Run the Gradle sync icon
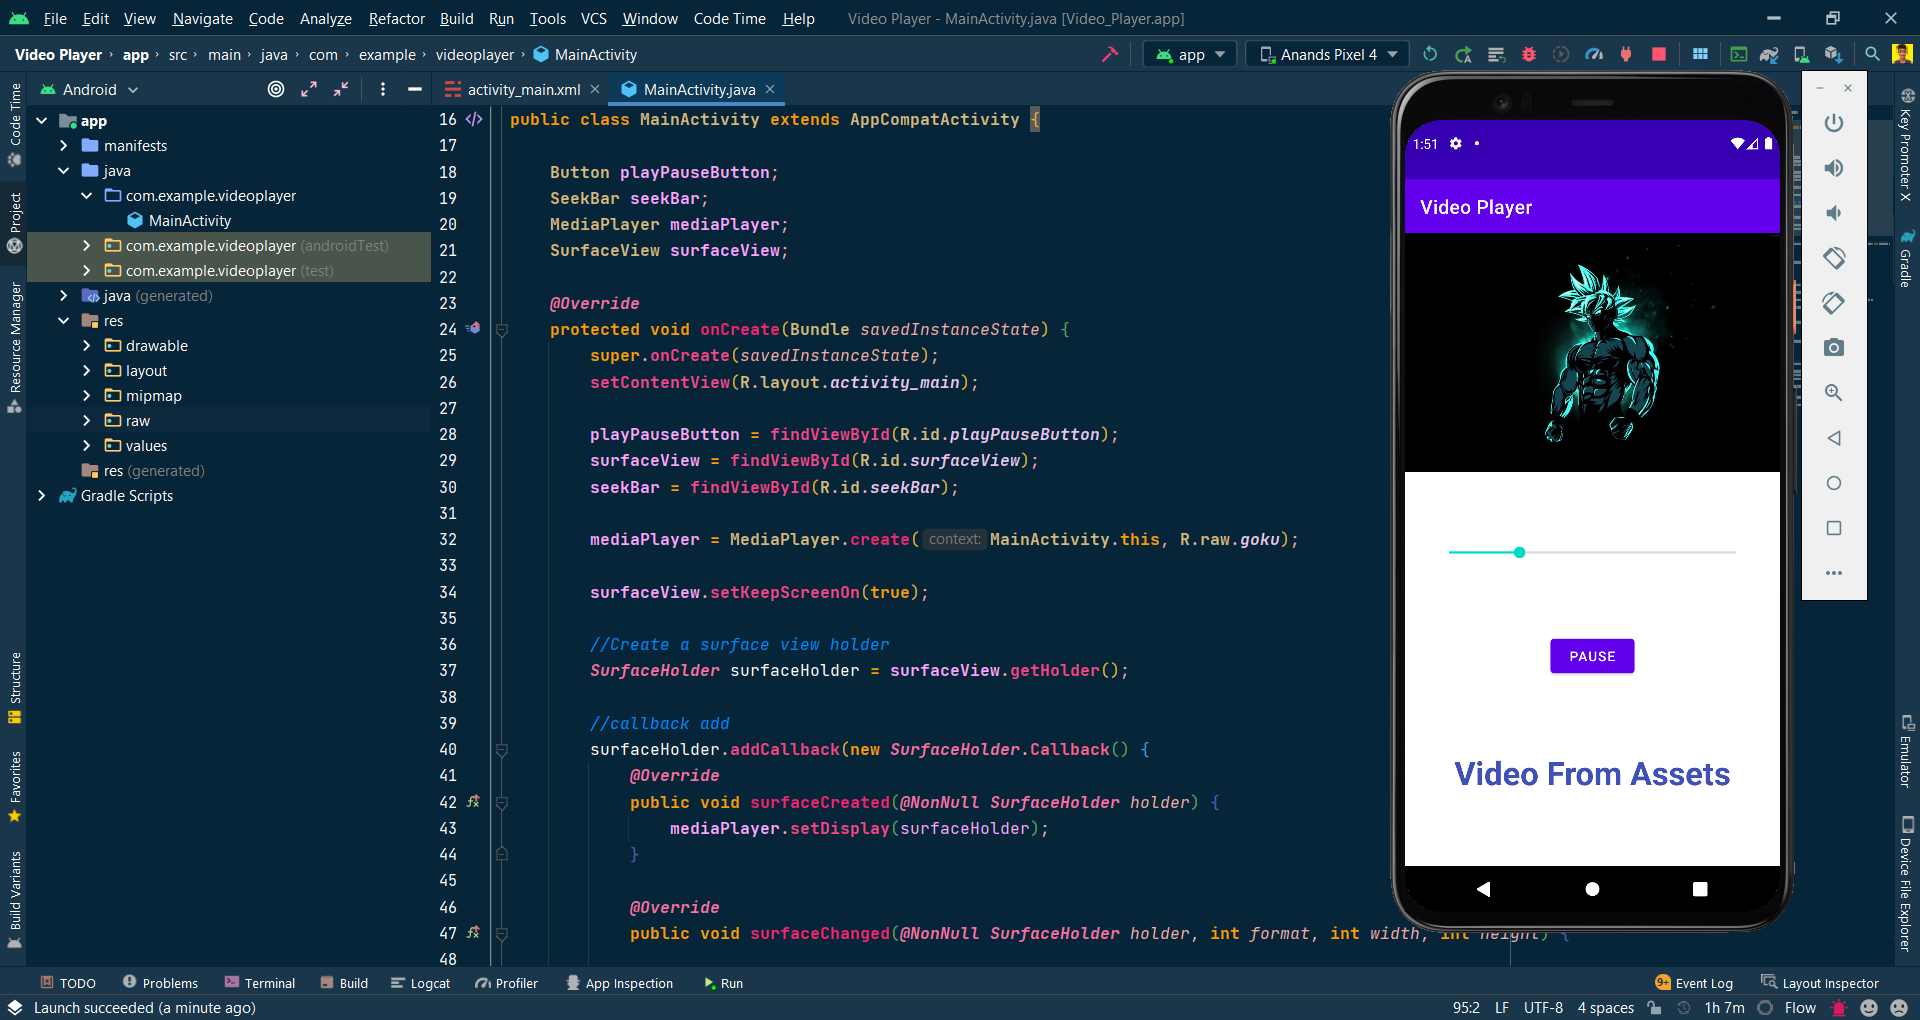The image size is (1920, 1020). 1769,54
